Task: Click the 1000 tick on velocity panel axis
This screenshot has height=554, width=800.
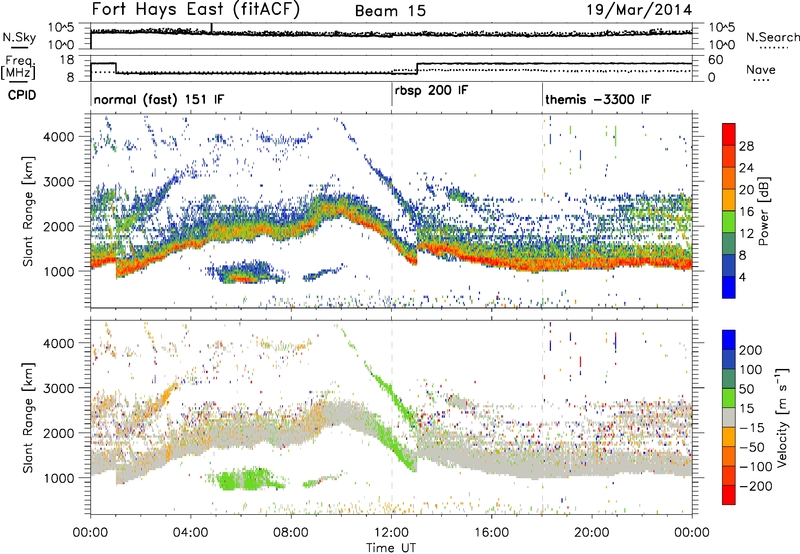Action: point(59,477)
